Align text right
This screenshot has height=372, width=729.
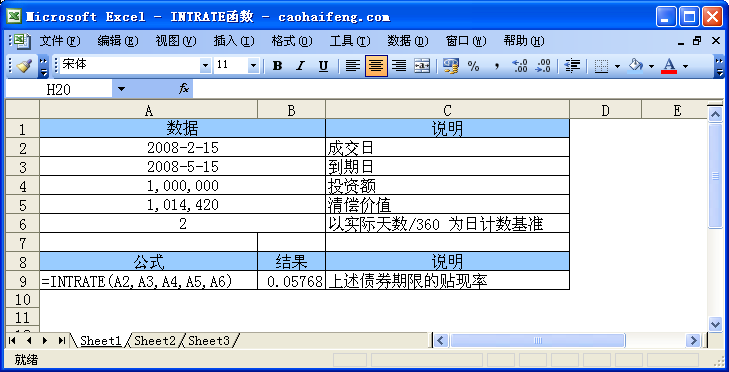(x=399, y=66)
